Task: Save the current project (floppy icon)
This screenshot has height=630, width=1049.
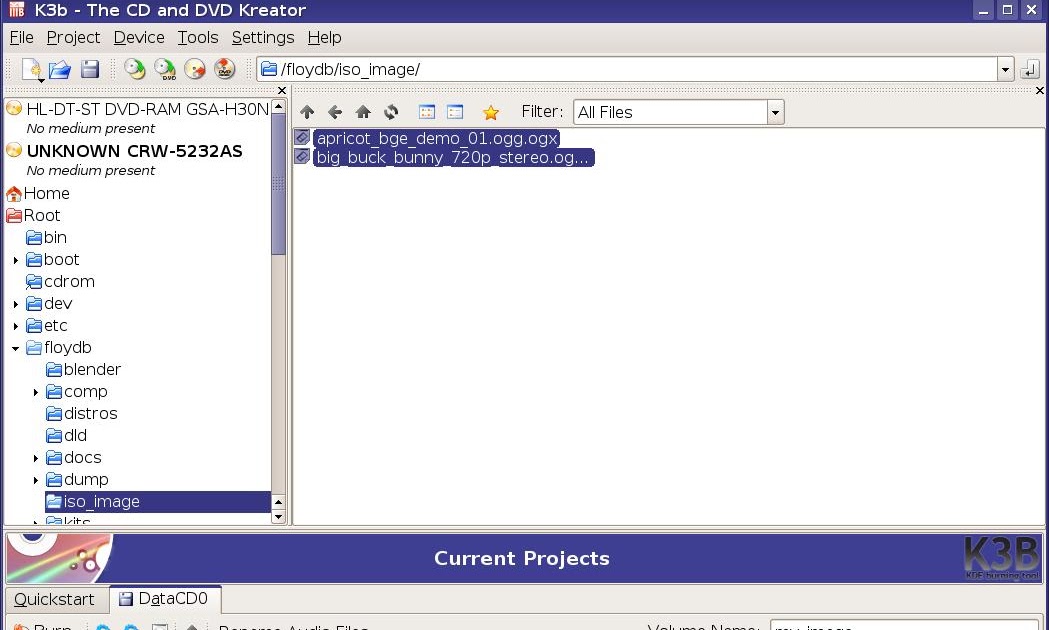Action: point(90,70)
